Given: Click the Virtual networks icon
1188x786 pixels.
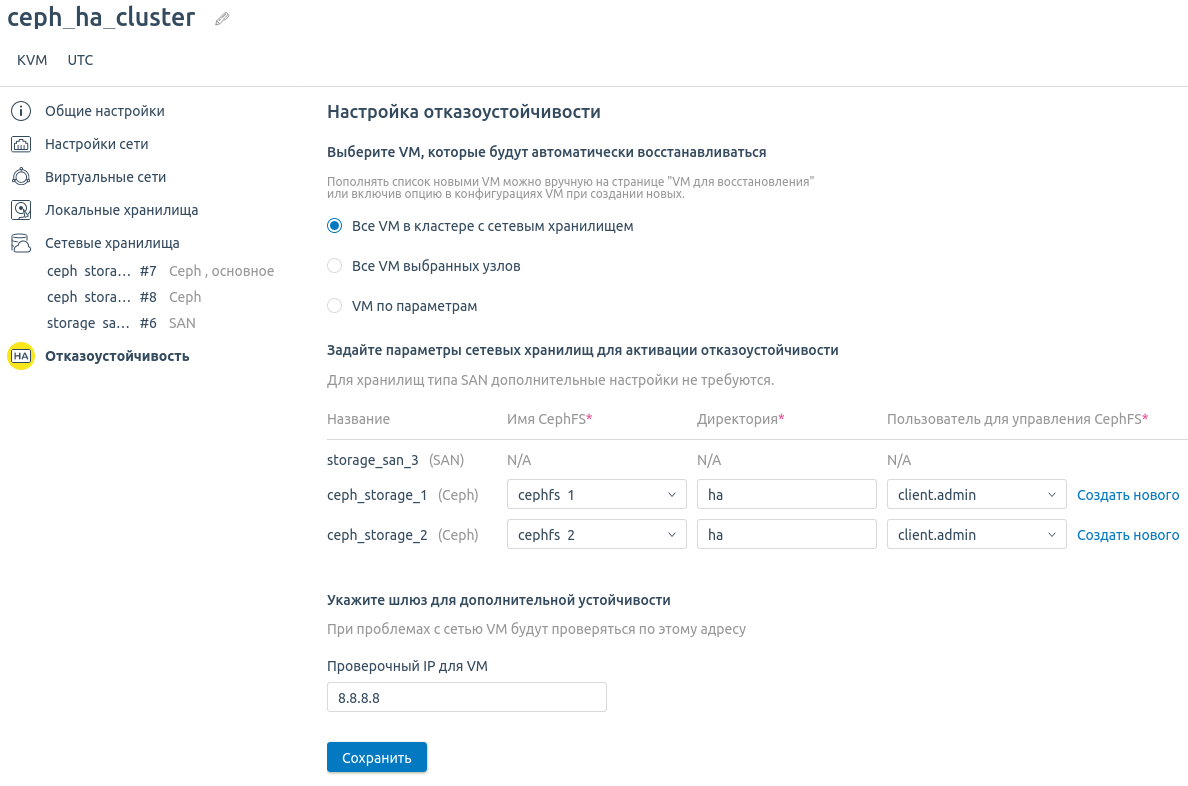Looking at the screenshot, I should click(21, 177).
